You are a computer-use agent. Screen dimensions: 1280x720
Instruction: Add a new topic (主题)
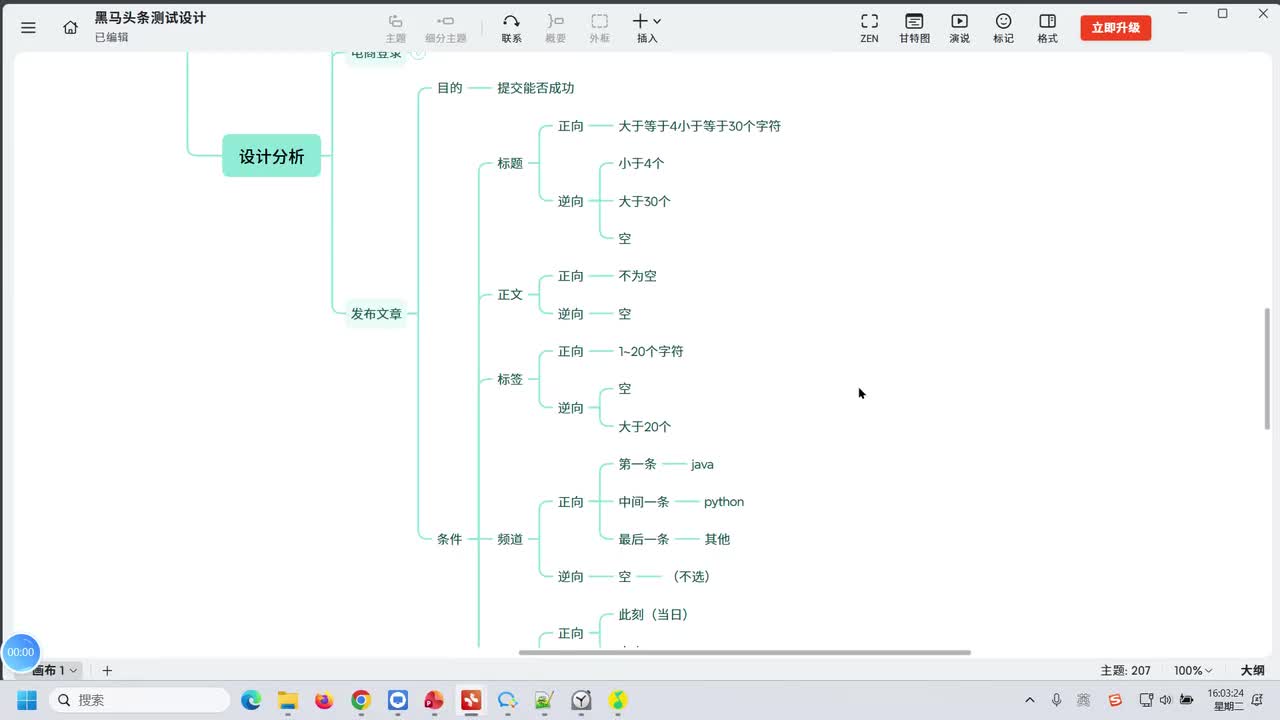(396, 28)
